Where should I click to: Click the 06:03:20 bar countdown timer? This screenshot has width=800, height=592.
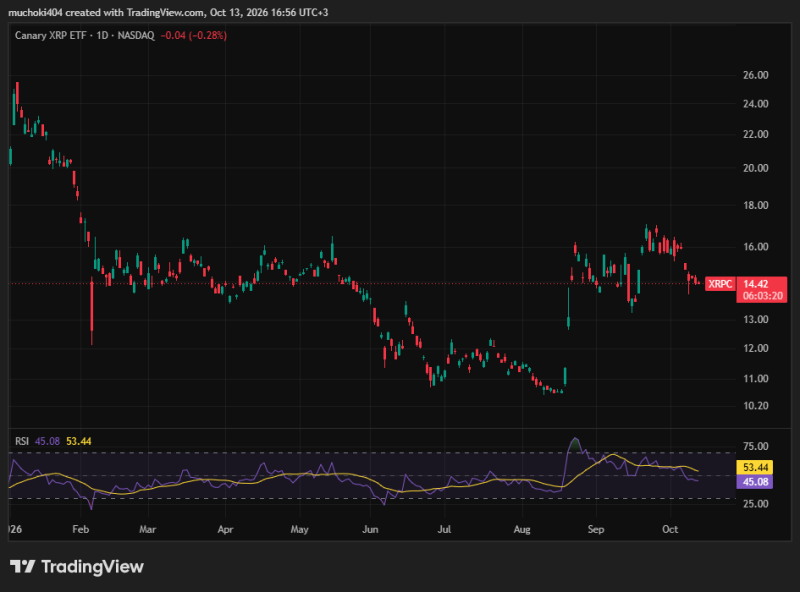pyautogui.click(x=763, y=296)
